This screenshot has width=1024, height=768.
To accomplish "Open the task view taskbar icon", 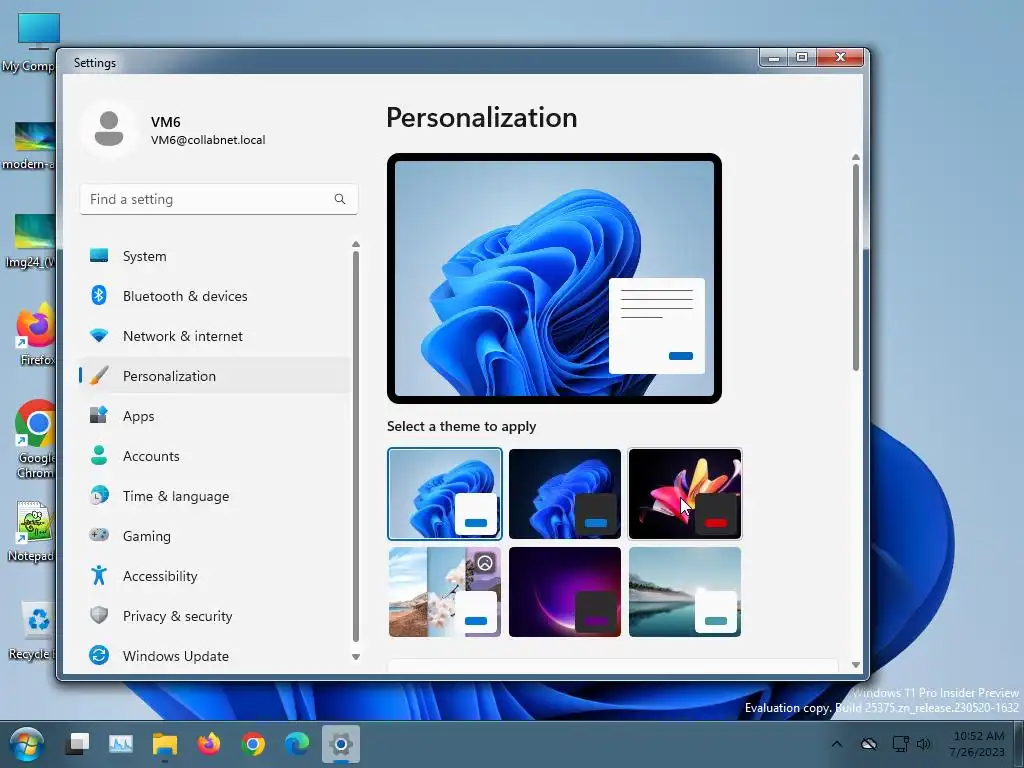I will (x=77, y=744).
